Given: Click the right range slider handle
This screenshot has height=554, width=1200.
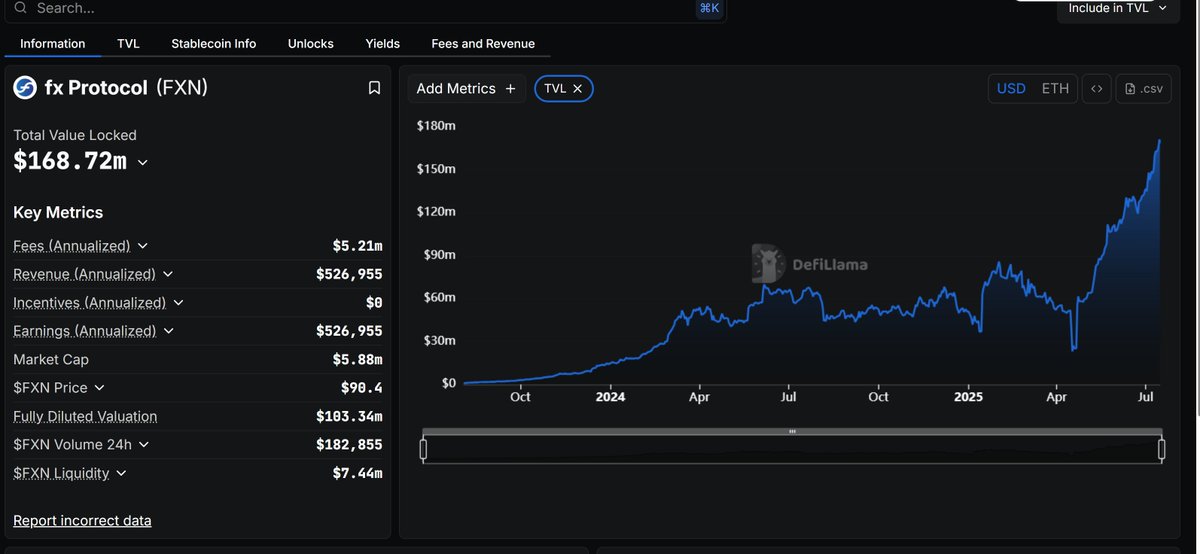Looking at the screenshot, I should point(1161,450).
